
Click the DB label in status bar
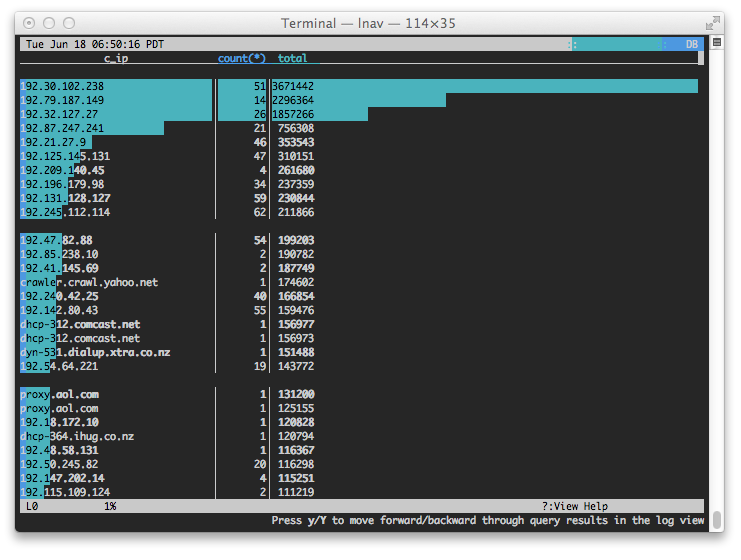tap(691, 44)
